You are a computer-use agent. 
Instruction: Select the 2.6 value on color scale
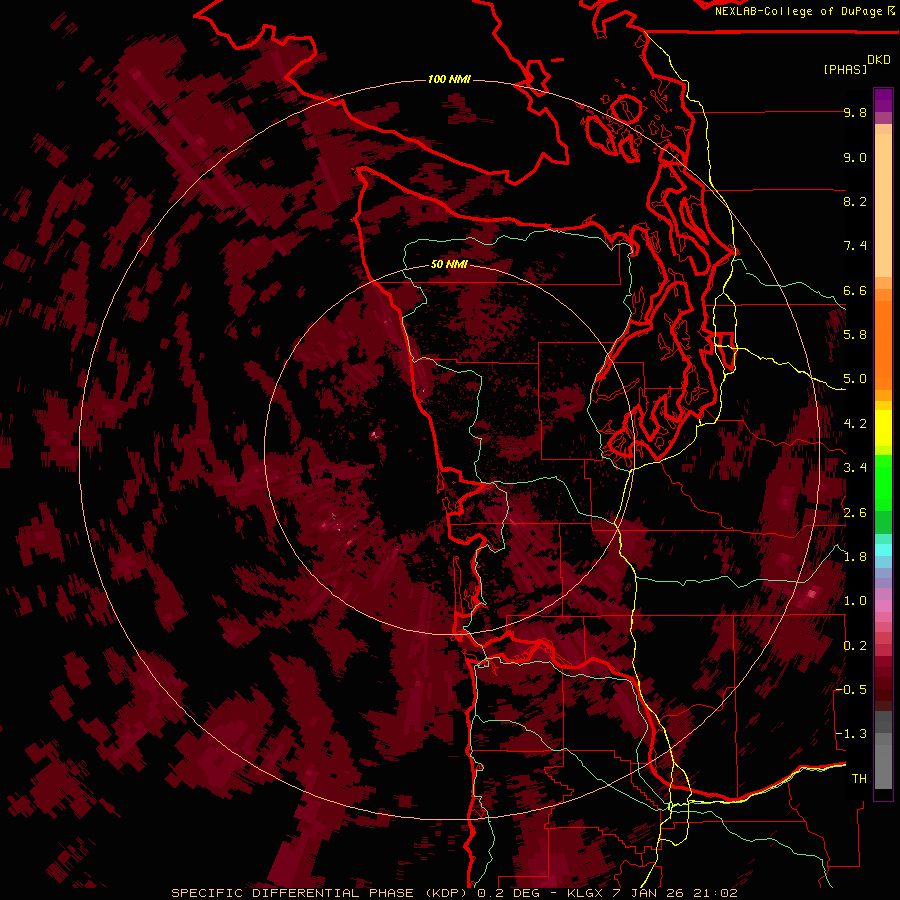click(855, 513)
